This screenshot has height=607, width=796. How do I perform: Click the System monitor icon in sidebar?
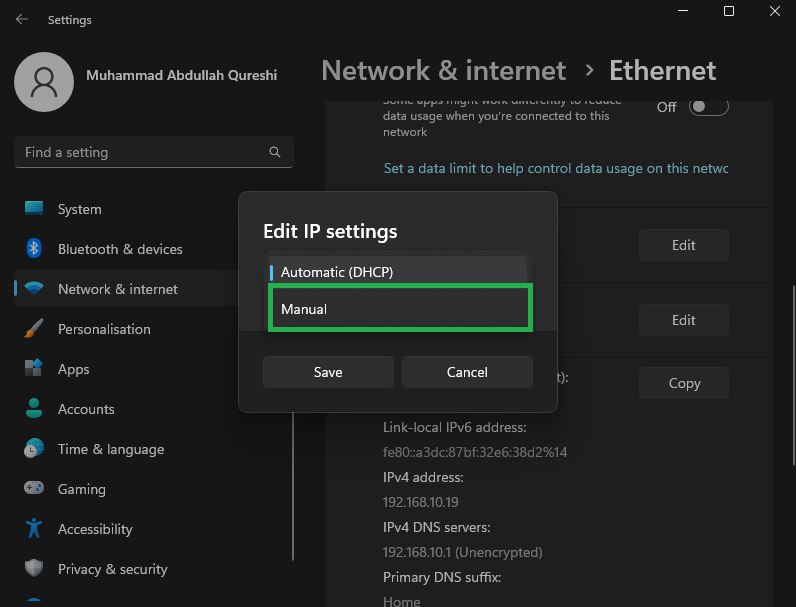click(34, 209)
